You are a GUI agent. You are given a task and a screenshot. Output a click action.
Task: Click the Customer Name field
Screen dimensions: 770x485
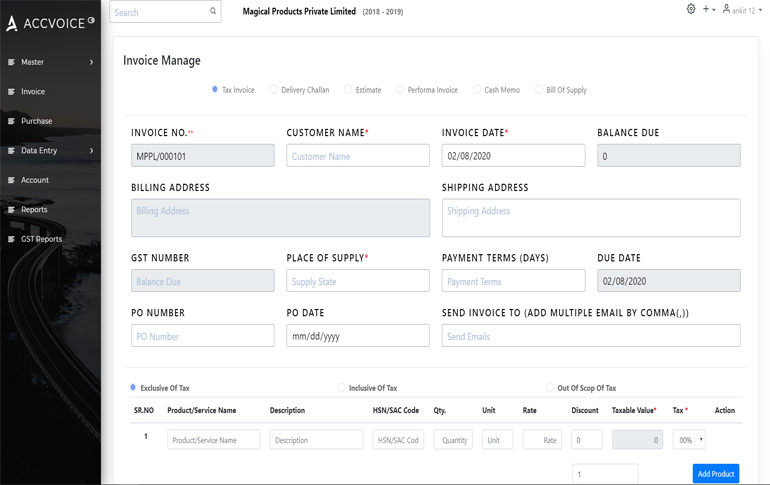[x=357, y=156]
